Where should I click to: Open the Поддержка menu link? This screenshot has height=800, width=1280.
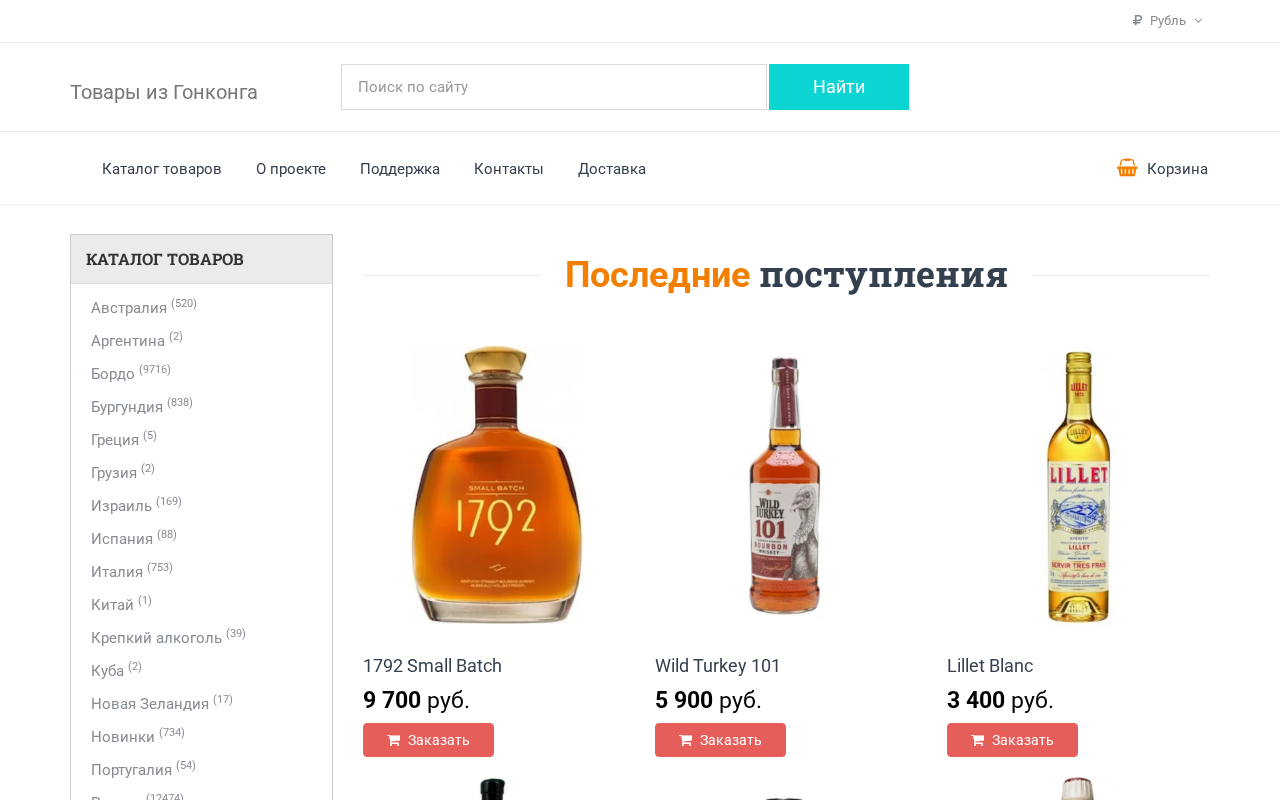tap(400, 169)
